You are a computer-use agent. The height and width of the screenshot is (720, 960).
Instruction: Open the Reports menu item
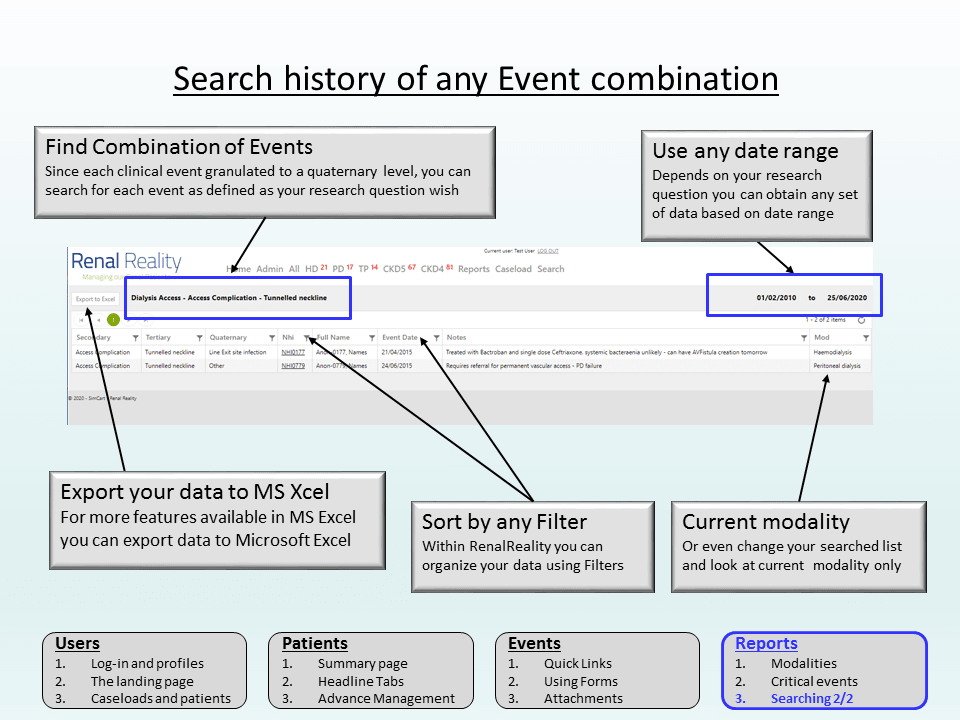click(x=474, y=269)
